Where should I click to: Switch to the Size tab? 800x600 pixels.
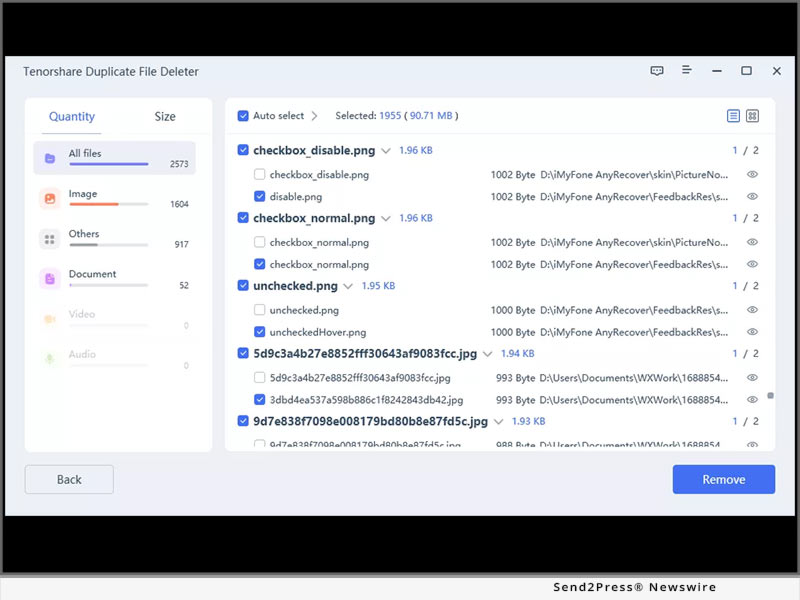[165, 117]
